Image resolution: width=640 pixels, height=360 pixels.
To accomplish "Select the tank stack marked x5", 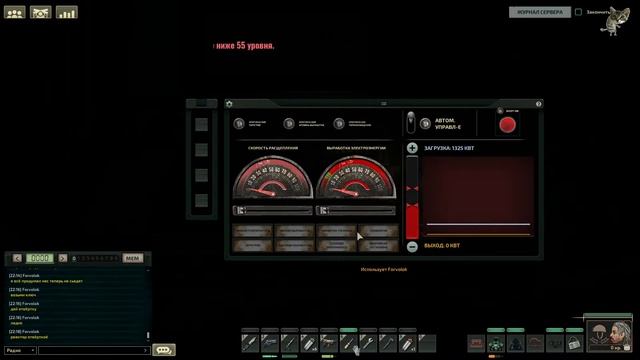I will tap(309, 343).
